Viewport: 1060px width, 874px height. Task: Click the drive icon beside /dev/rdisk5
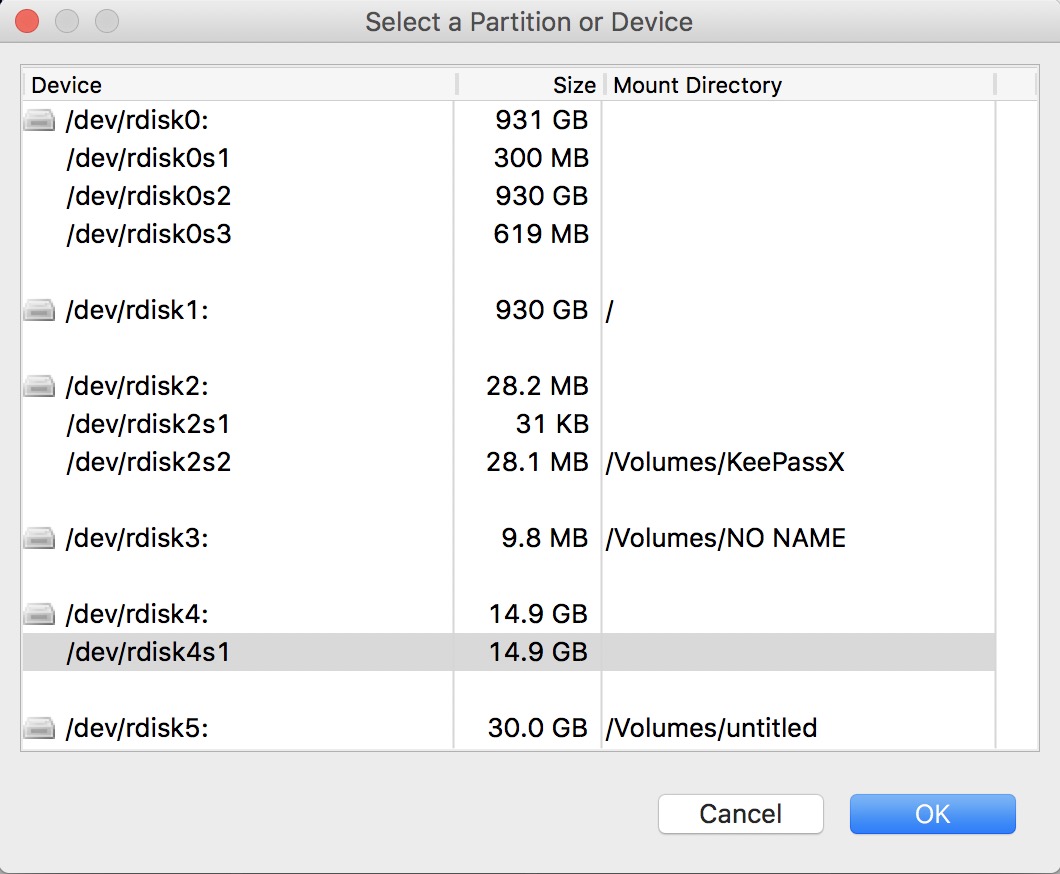click(39, 729)
